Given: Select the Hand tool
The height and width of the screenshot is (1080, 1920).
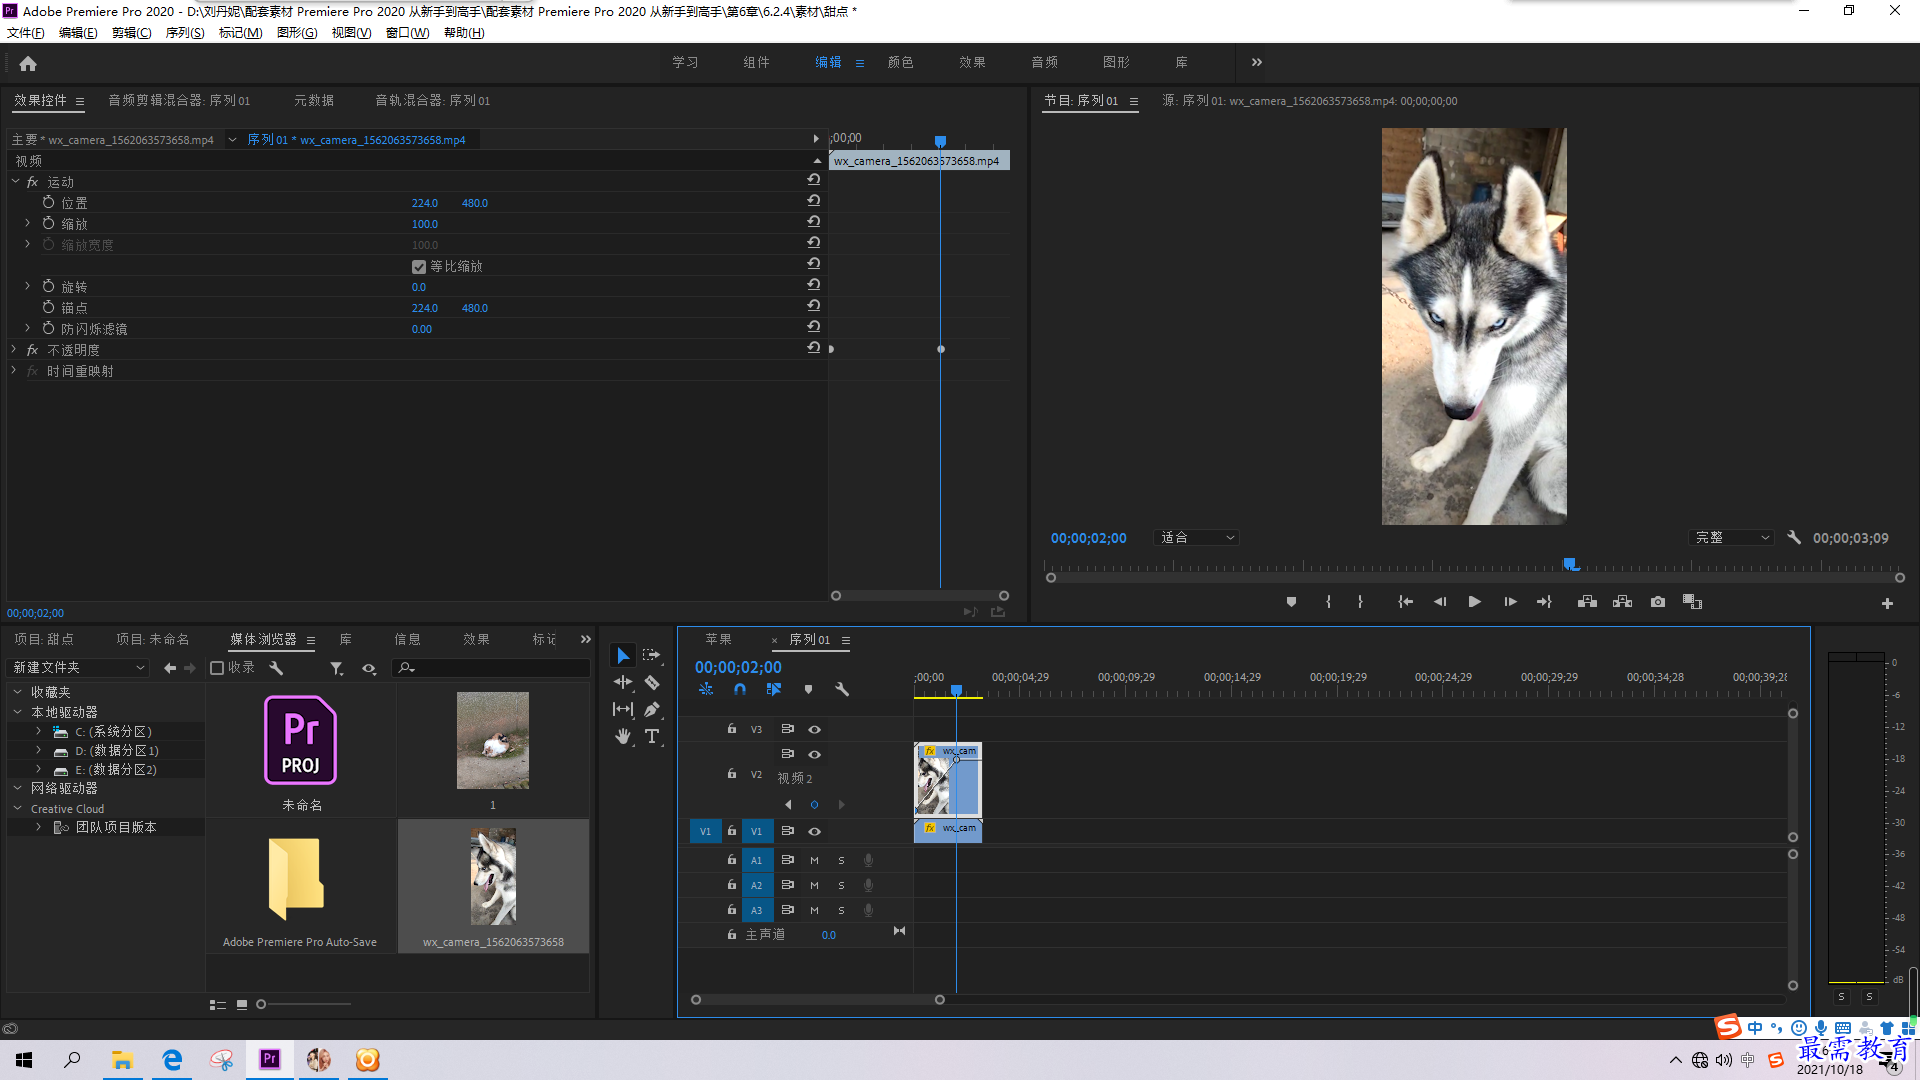Looking at the screenshot, I should tap(623, 736).
